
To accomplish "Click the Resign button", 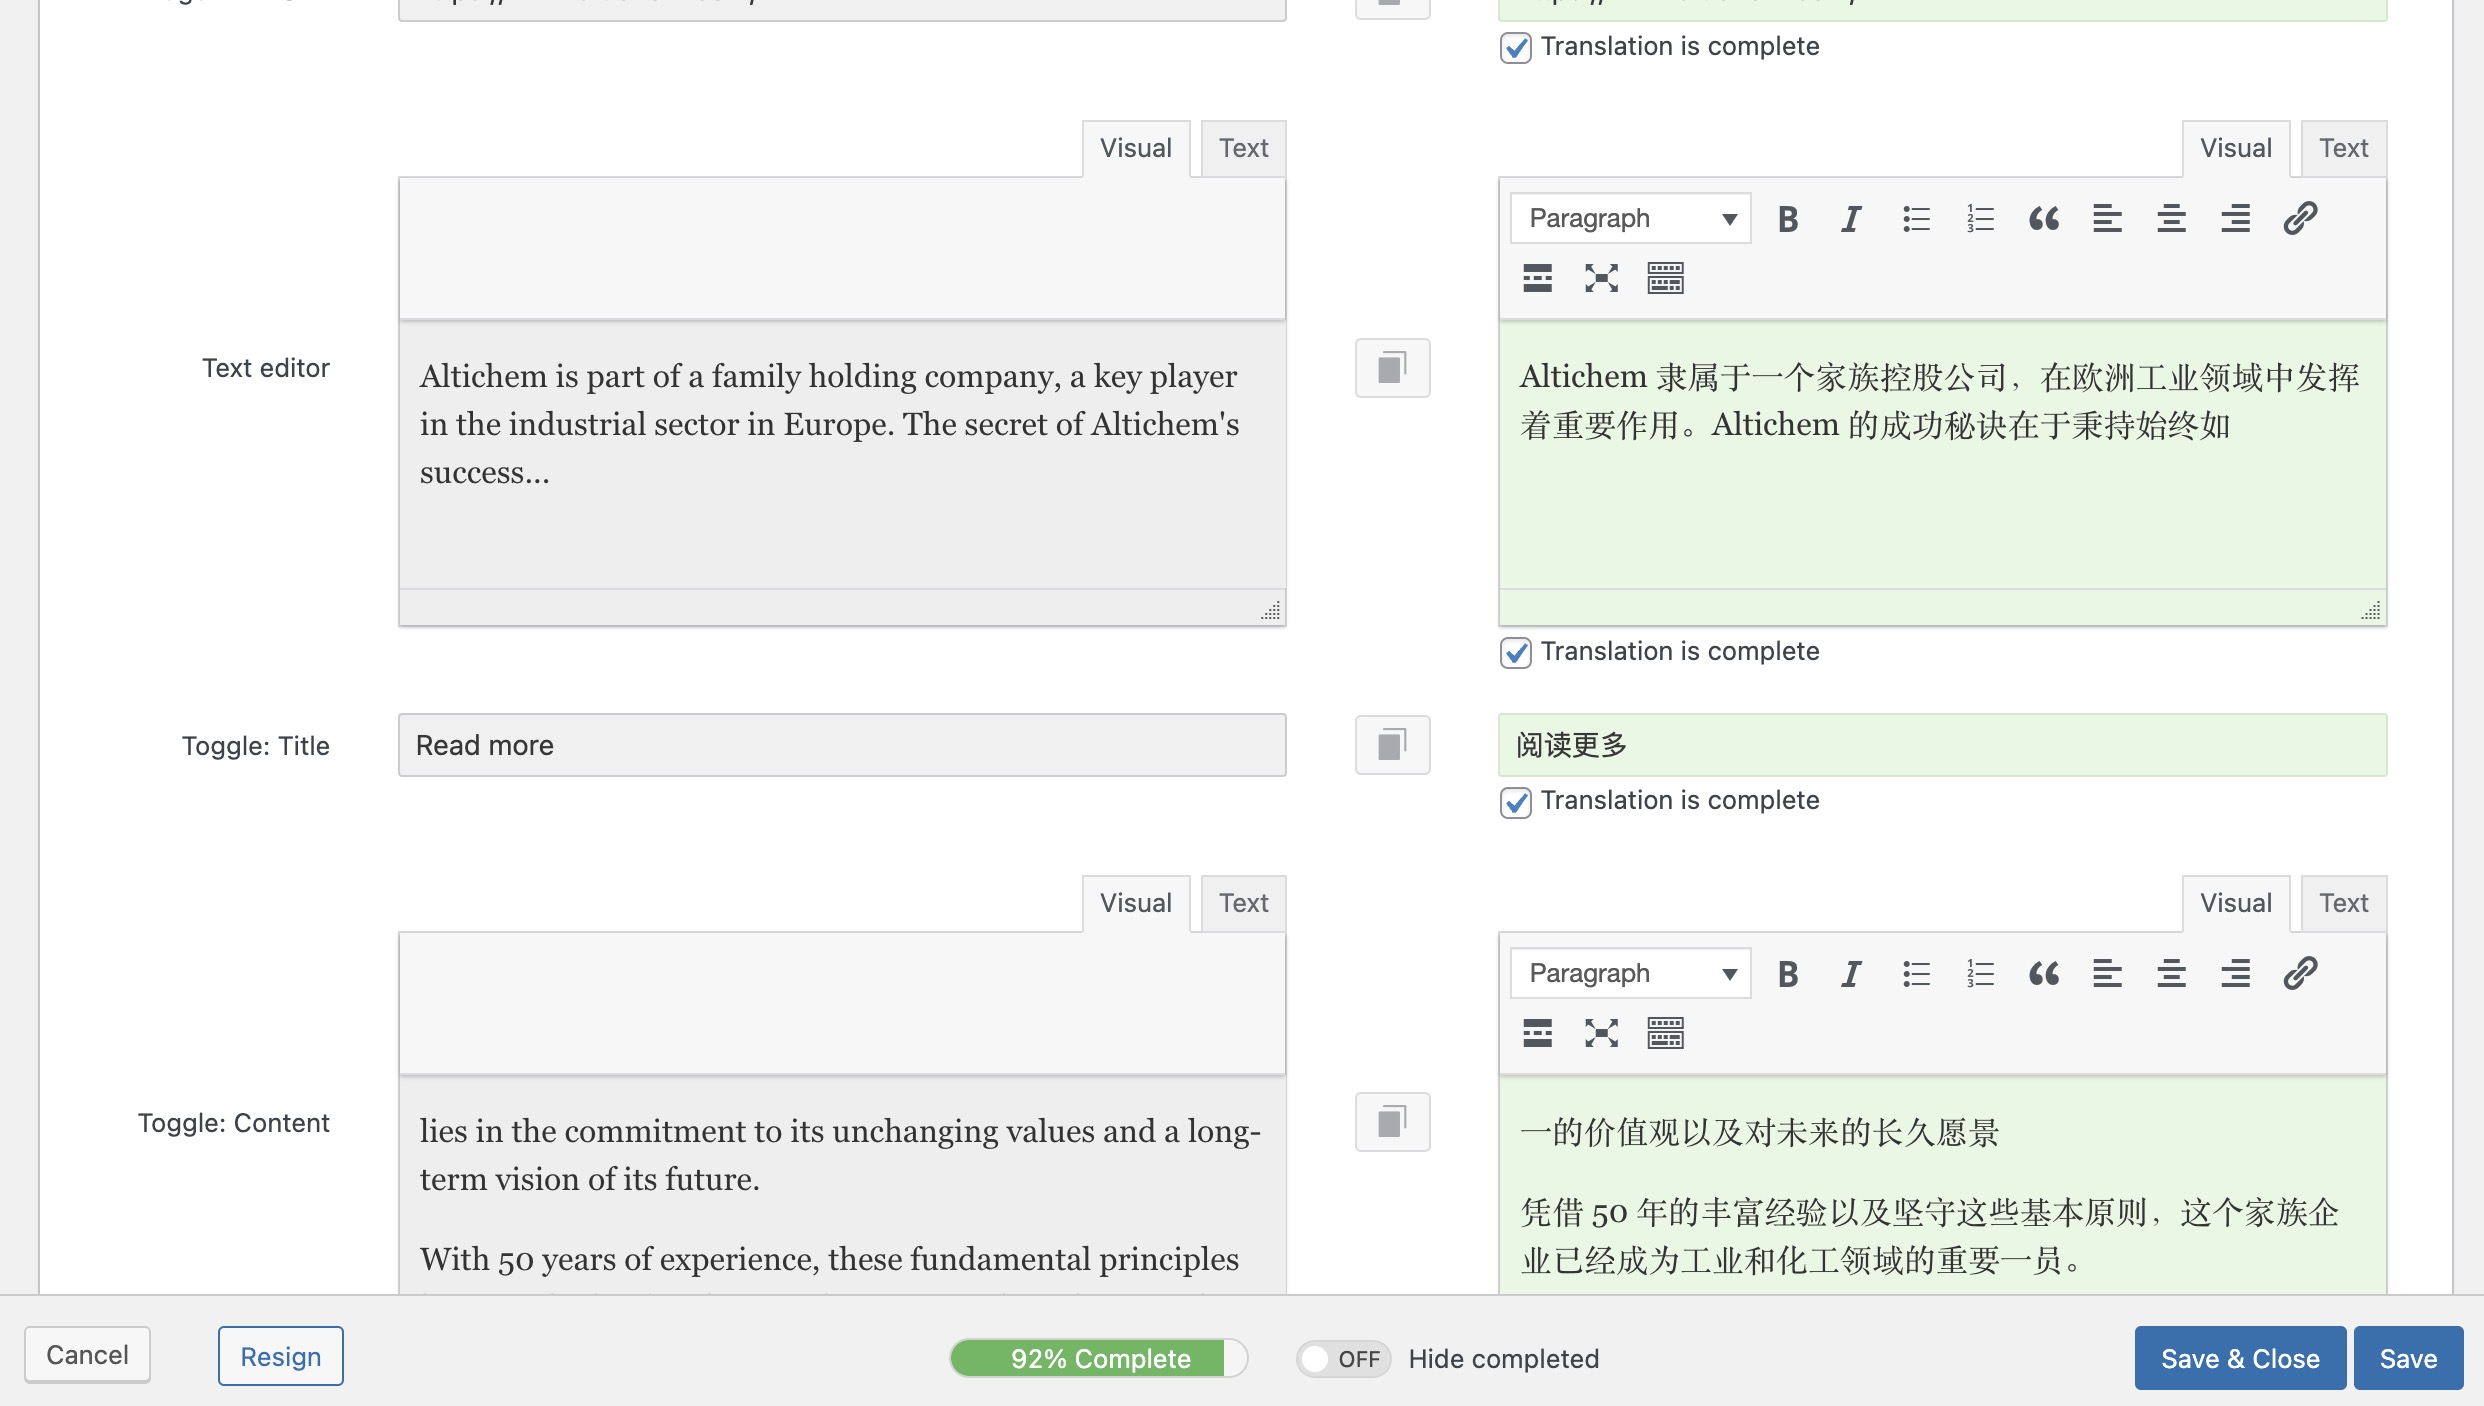I will pyautogui.click(x=281, y=1356).
